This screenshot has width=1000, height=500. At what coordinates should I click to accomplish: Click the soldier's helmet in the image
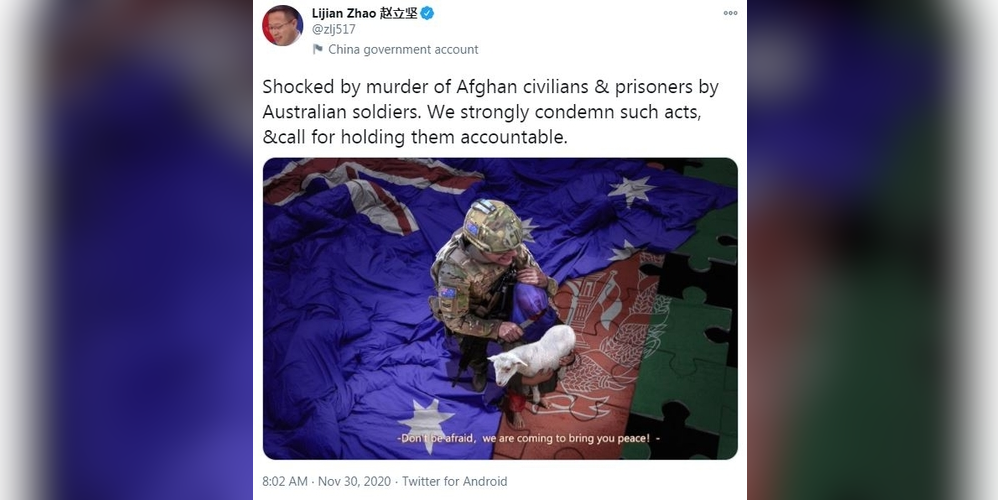tap(492, 225)
